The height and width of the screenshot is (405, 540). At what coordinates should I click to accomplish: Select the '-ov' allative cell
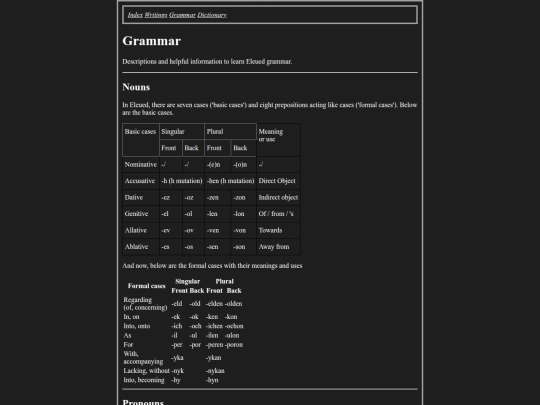pyautogui.click(x=193, y=230)
